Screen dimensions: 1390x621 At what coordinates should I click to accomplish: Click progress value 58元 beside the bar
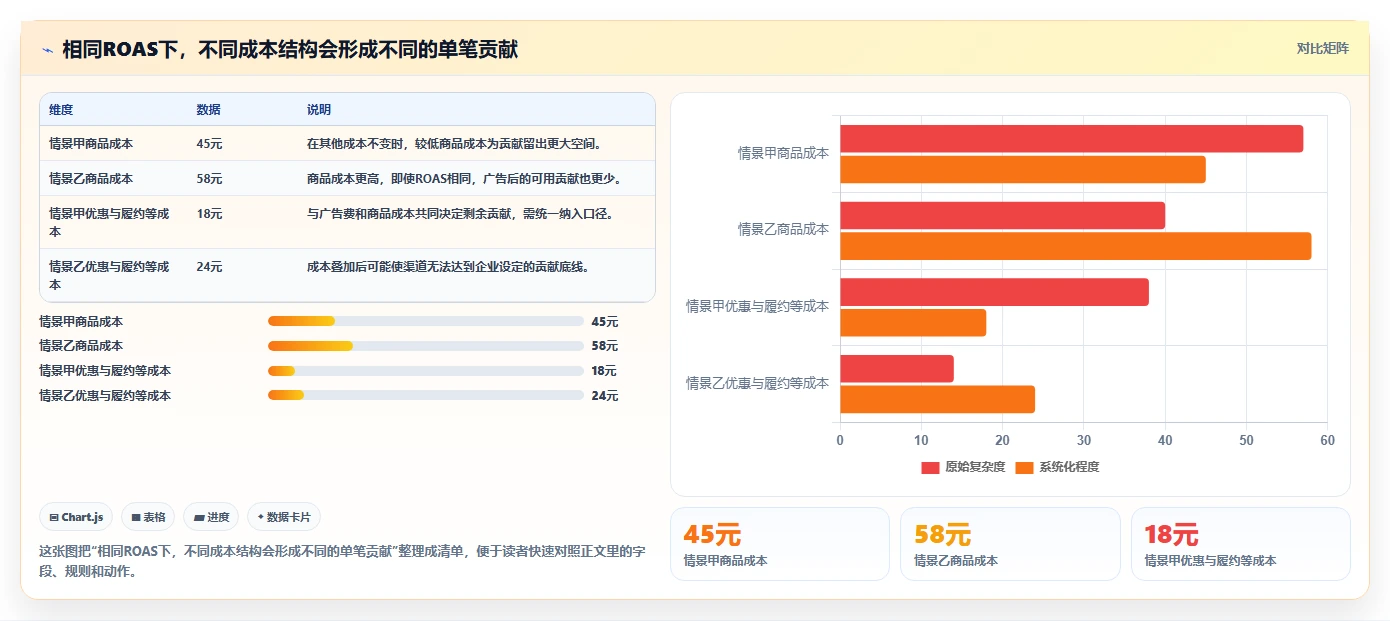pyautogui.click(x=605, y=346)
